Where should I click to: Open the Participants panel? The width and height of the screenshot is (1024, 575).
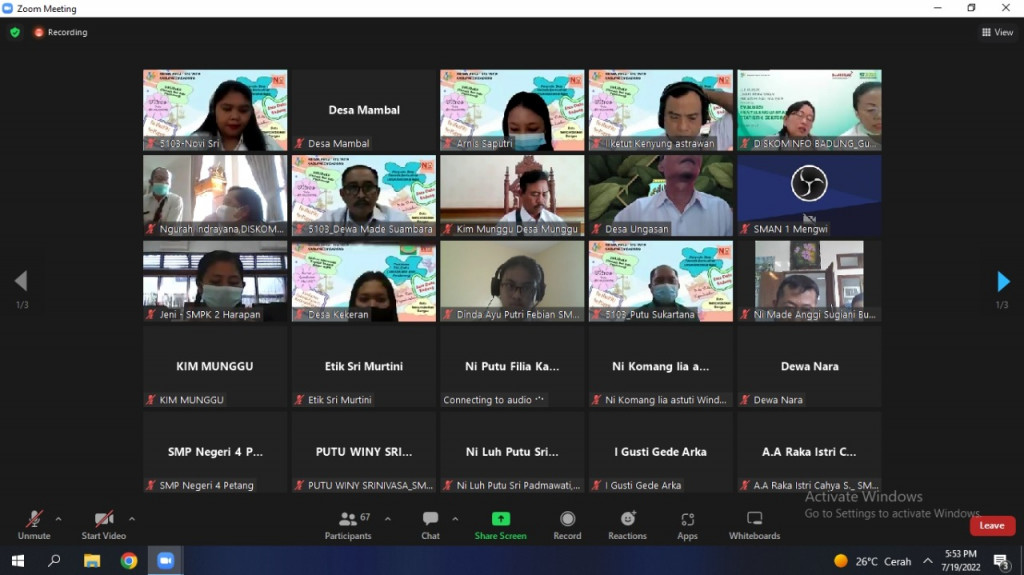point(348,524)
